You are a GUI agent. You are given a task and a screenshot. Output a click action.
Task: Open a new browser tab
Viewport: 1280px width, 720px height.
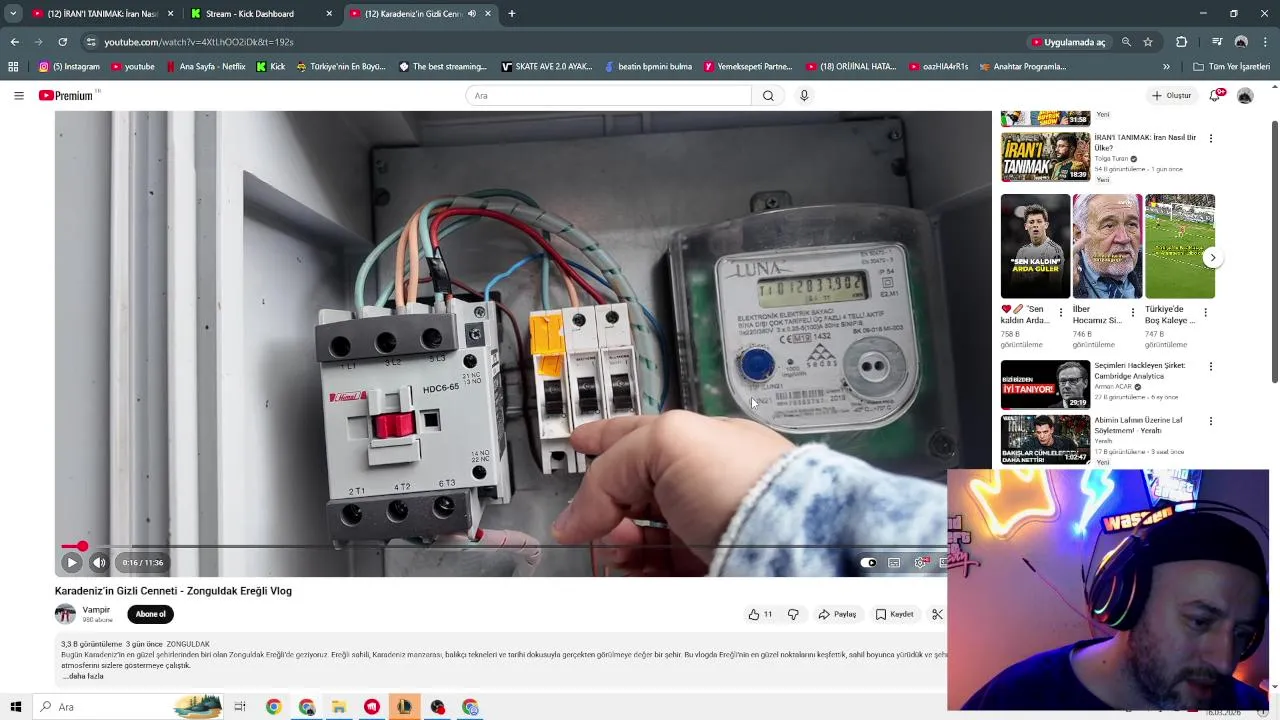click(x=512, y=14)
